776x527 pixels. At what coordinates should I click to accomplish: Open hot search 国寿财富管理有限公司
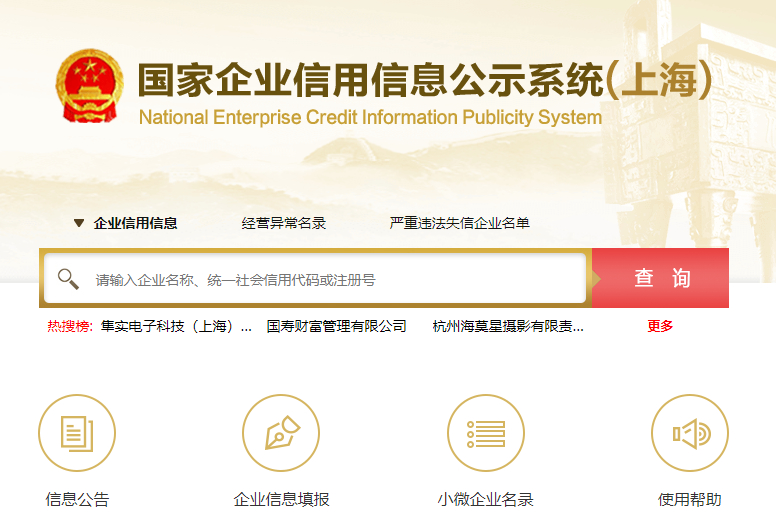coord(336,326)
